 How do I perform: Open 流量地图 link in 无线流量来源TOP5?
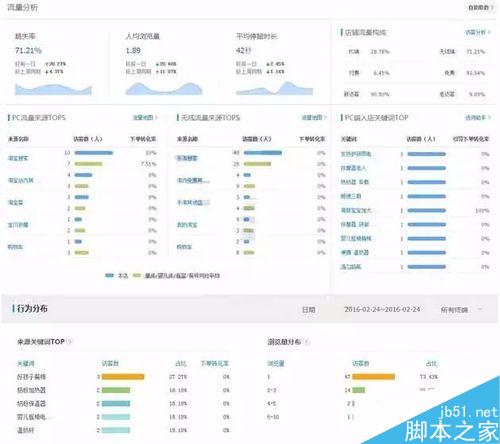pyautogui.click(x=314, y=118)
